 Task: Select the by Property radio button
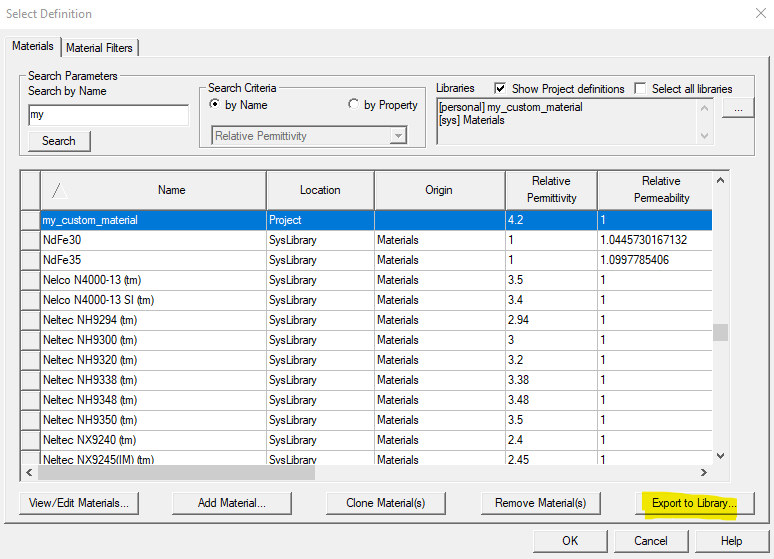(x=354, y=105)
